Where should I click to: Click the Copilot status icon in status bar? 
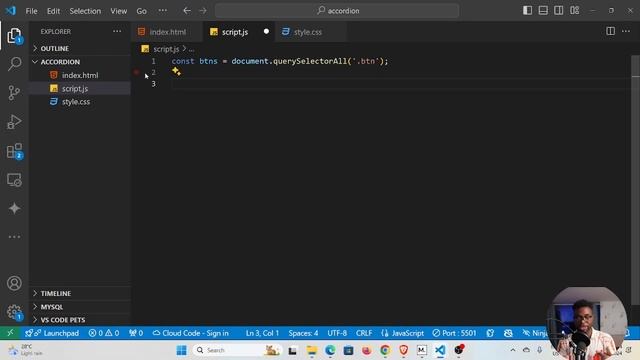(508, 333)
